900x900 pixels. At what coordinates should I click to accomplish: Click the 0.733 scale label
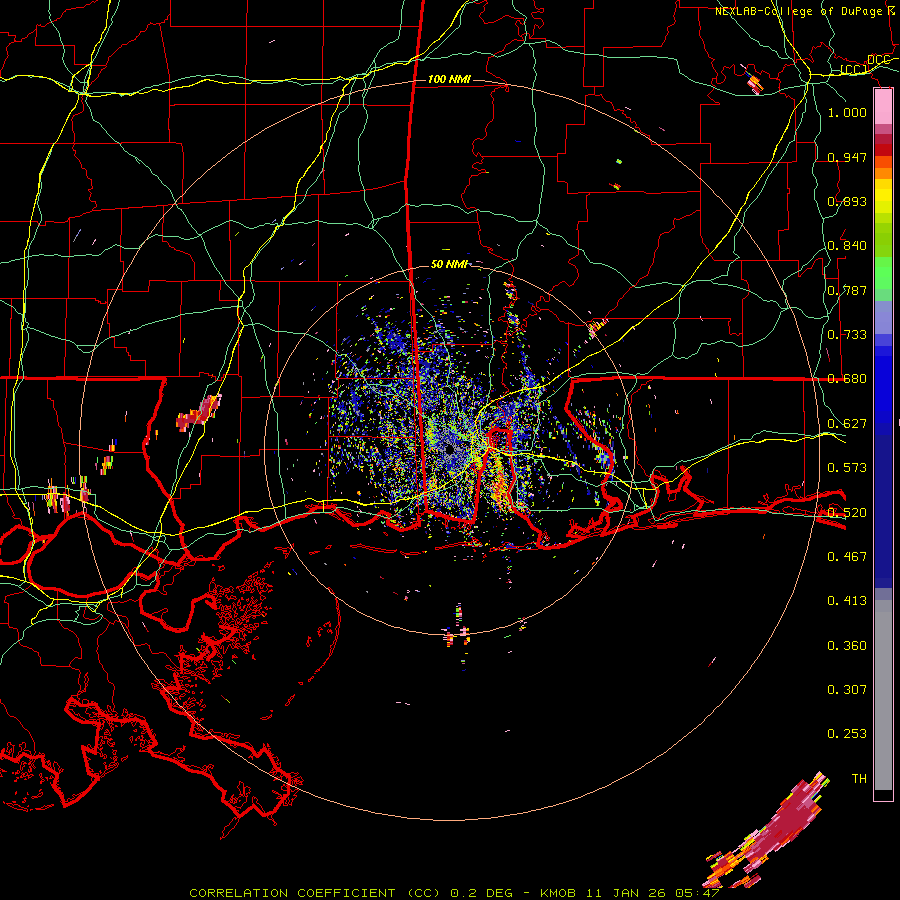847,334
